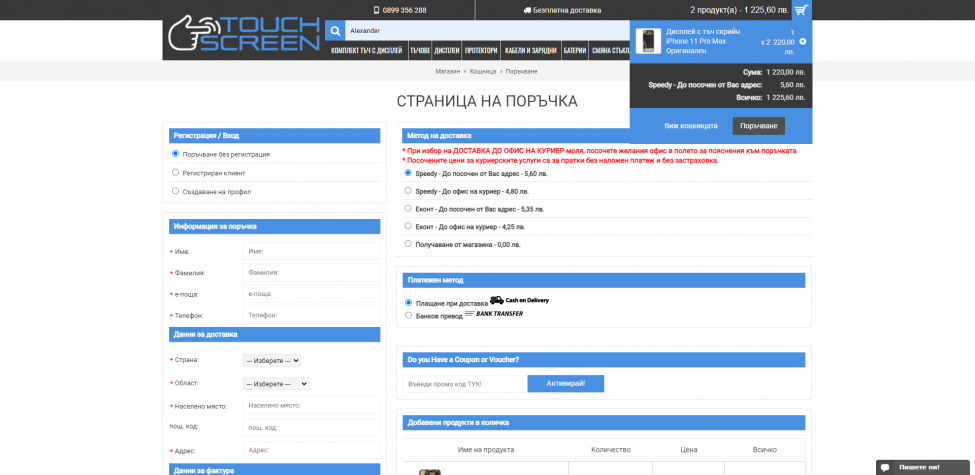Viewport: 975px width, 475px height.
Task: Click 'Безплатна доставка' in top bar
Action: coord(568,10)
